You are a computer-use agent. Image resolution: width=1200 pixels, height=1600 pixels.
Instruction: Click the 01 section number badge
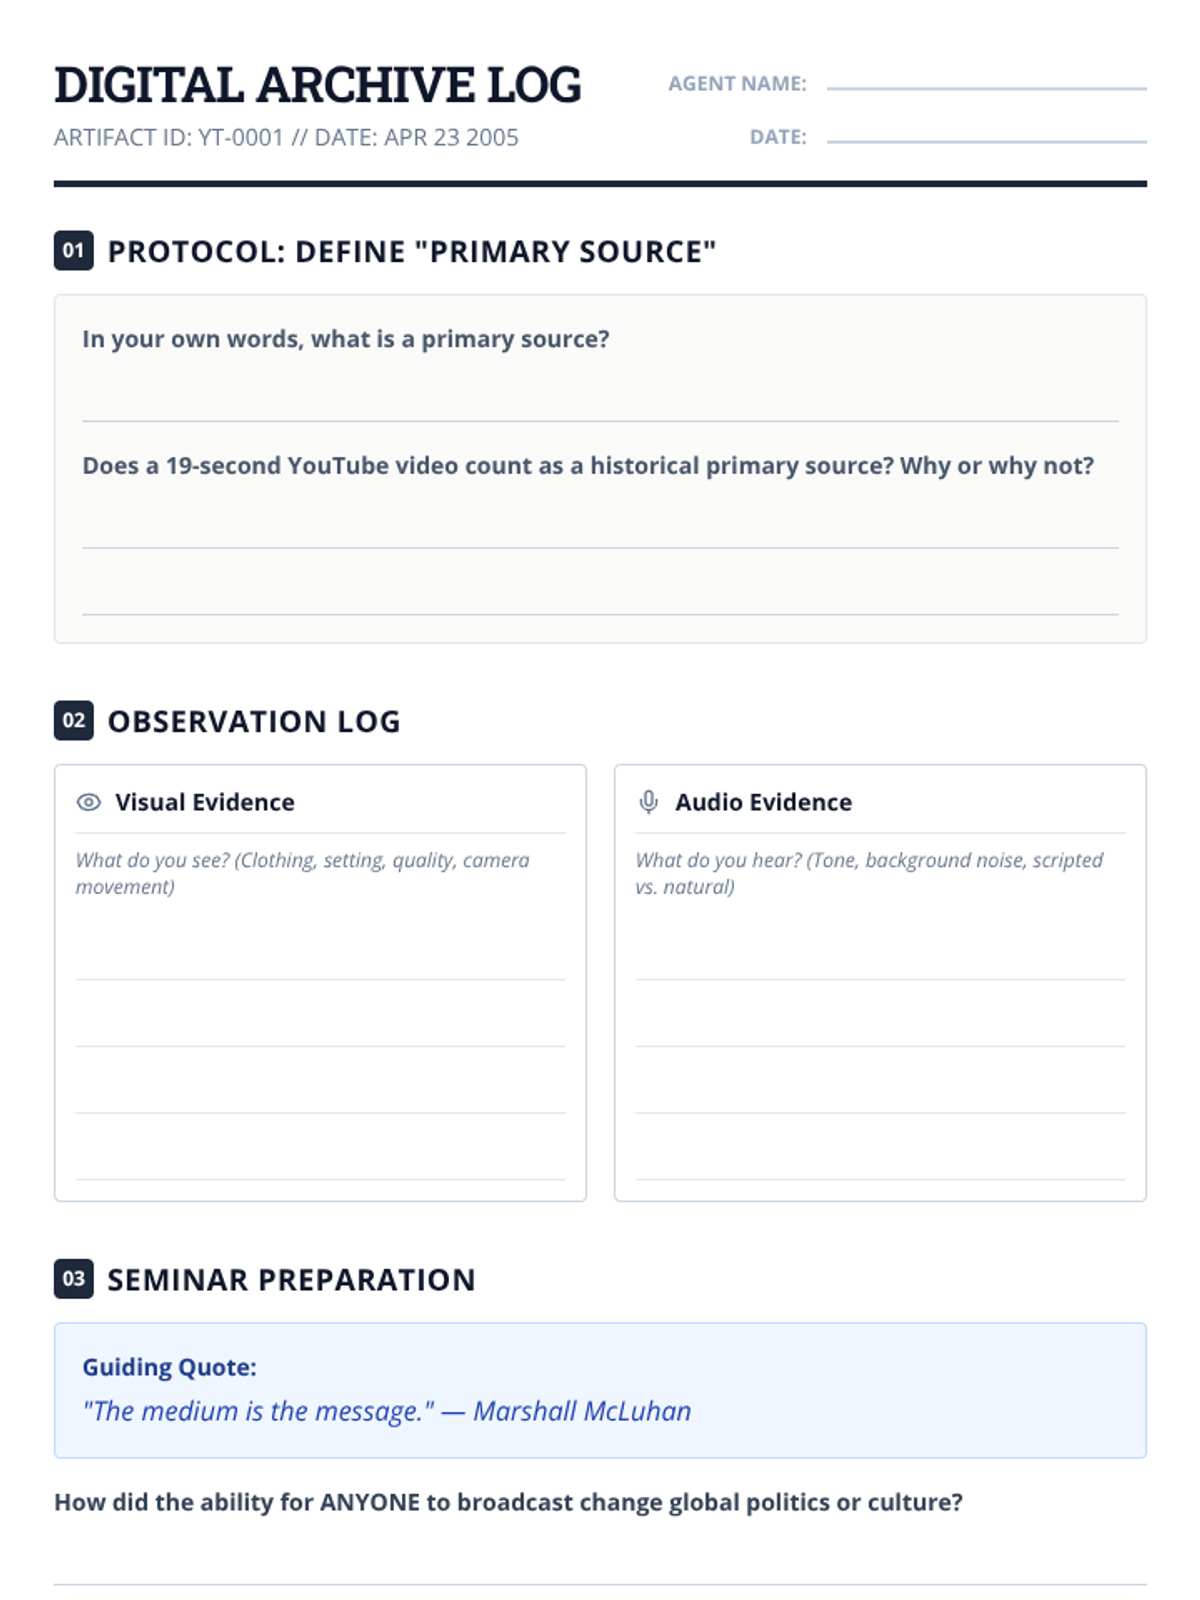73,250
